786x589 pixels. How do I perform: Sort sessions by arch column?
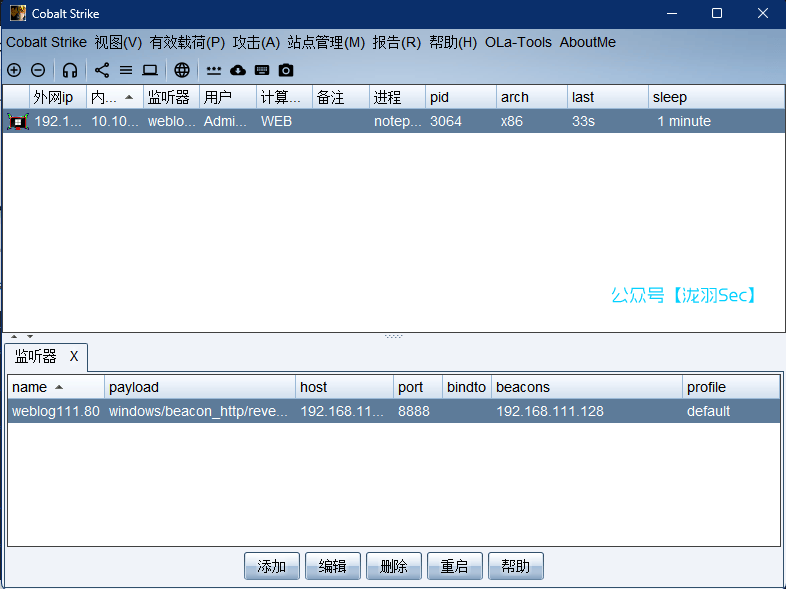click(x=532, y=97)
